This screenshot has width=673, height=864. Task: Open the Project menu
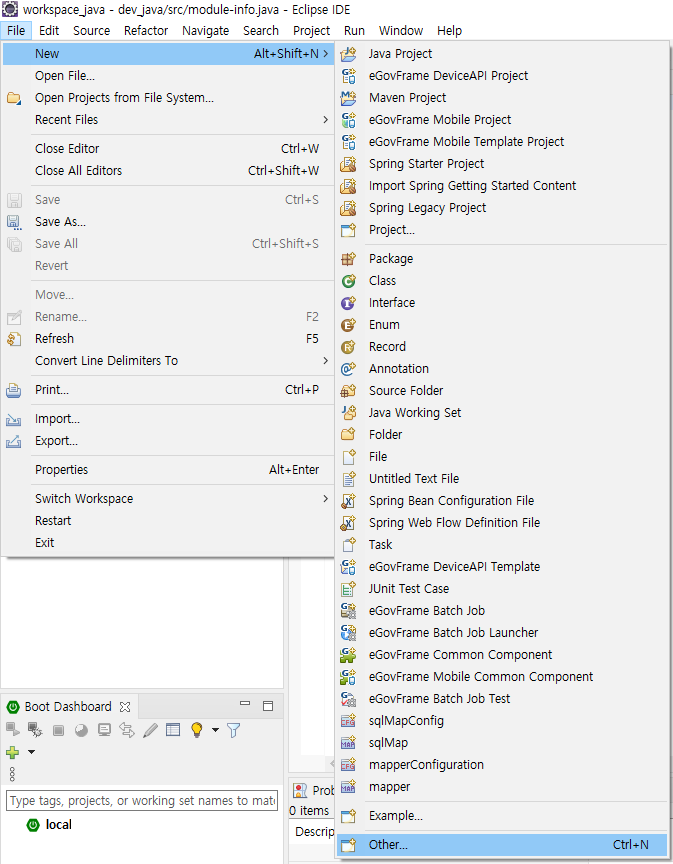311,31
